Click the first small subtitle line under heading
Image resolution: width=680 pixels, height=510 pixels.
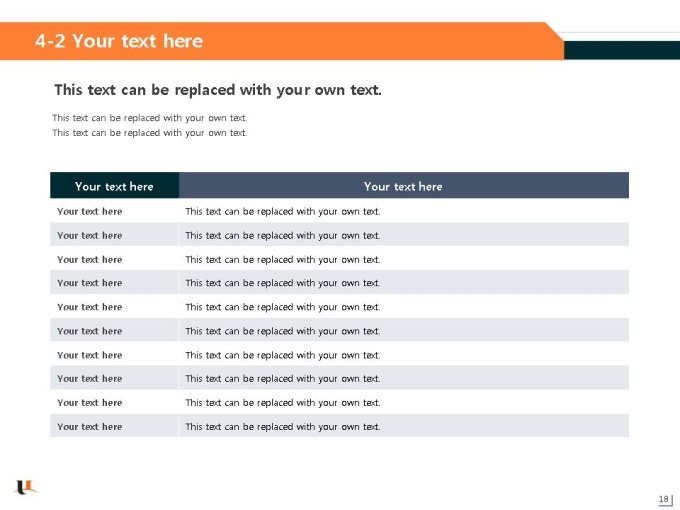[150, 118]
